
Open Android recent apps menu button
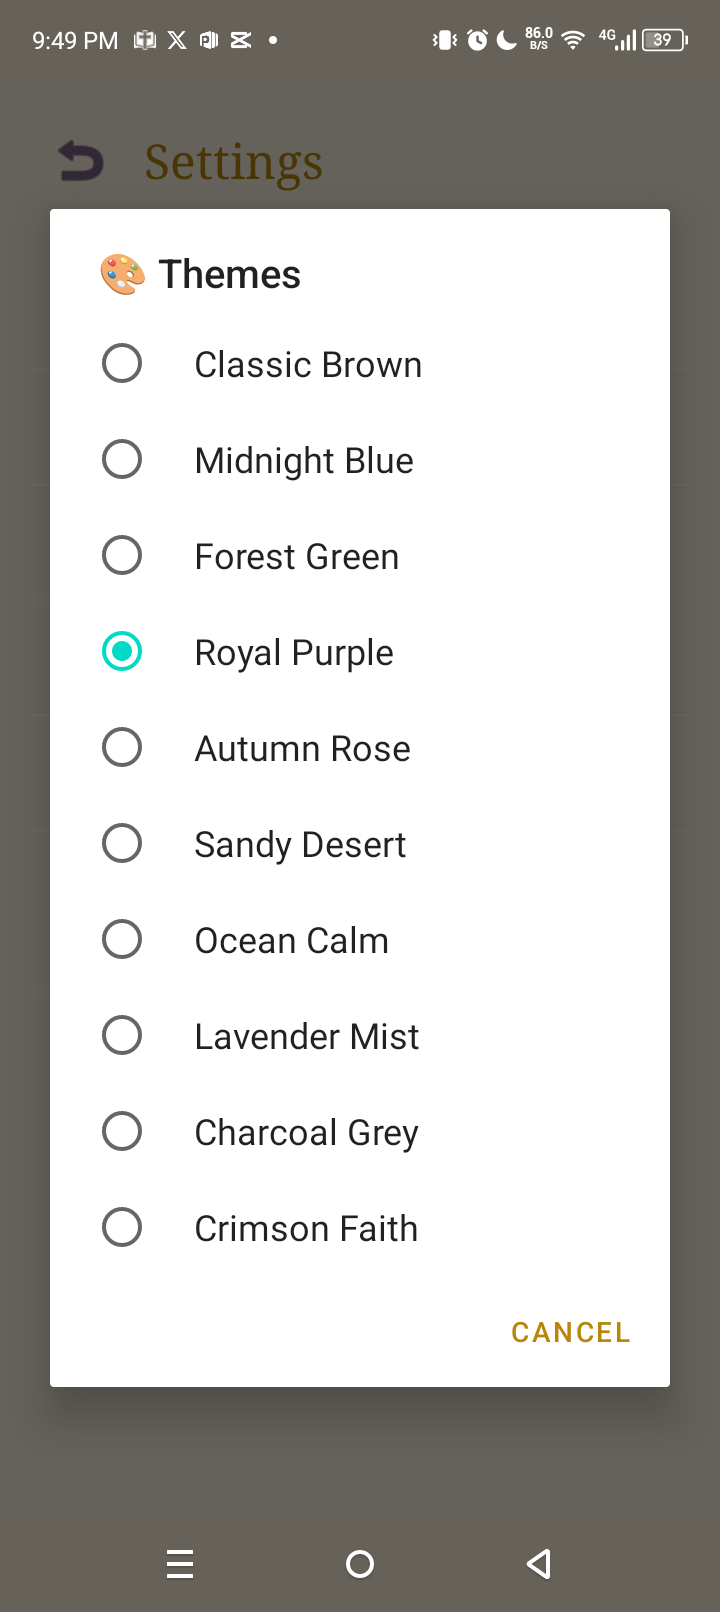click(180, 1564)
